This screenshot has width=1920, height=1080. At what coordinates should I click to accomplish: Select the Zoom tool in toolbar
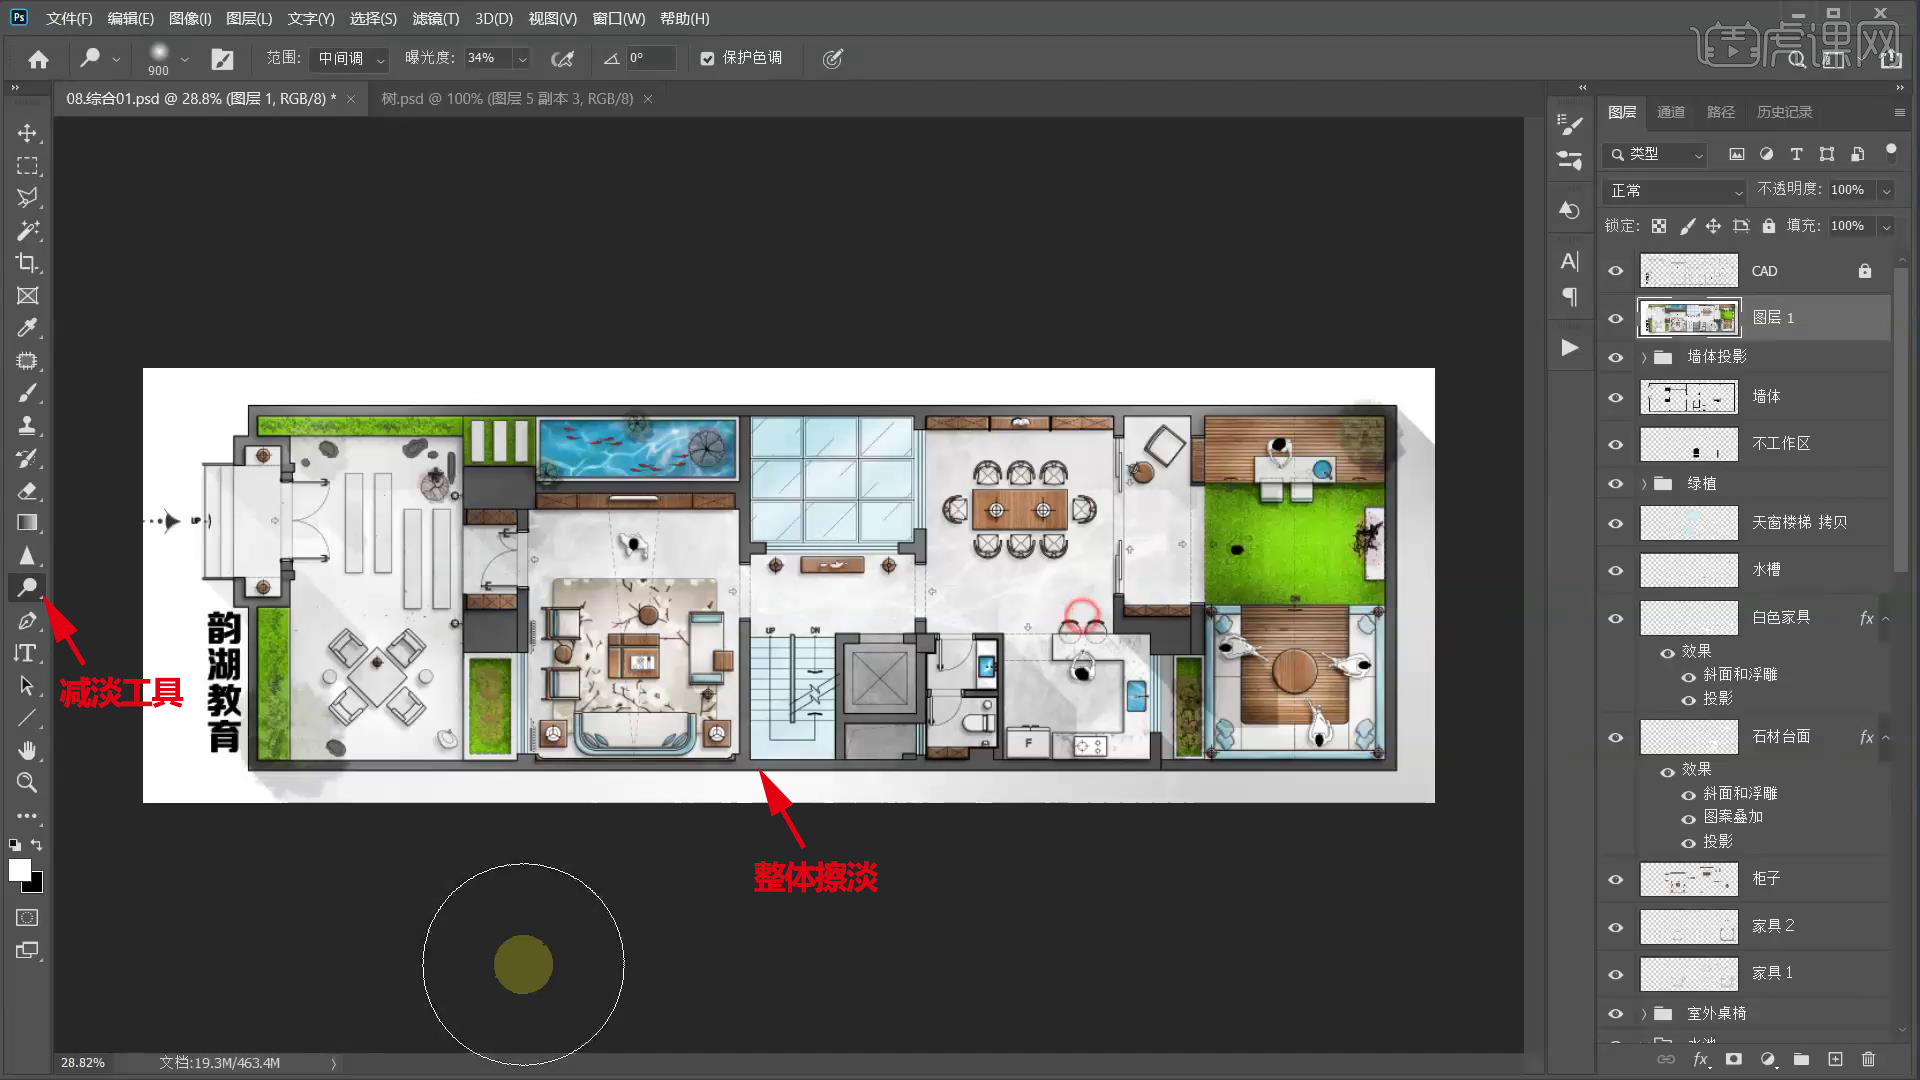click(x=27, y=782)
